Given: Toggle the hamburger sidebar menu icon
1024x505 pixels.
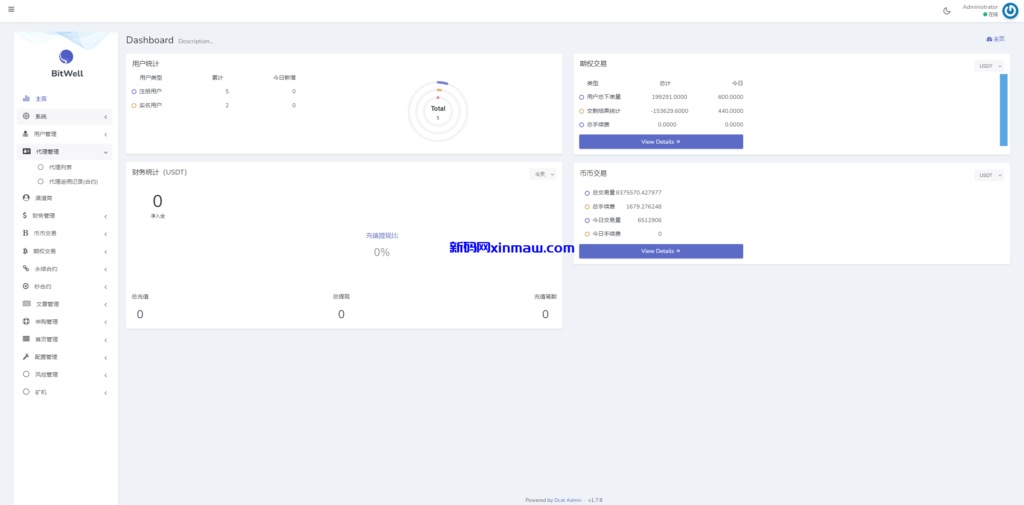Looking at the screenshot, I should [x=11, y=10].
